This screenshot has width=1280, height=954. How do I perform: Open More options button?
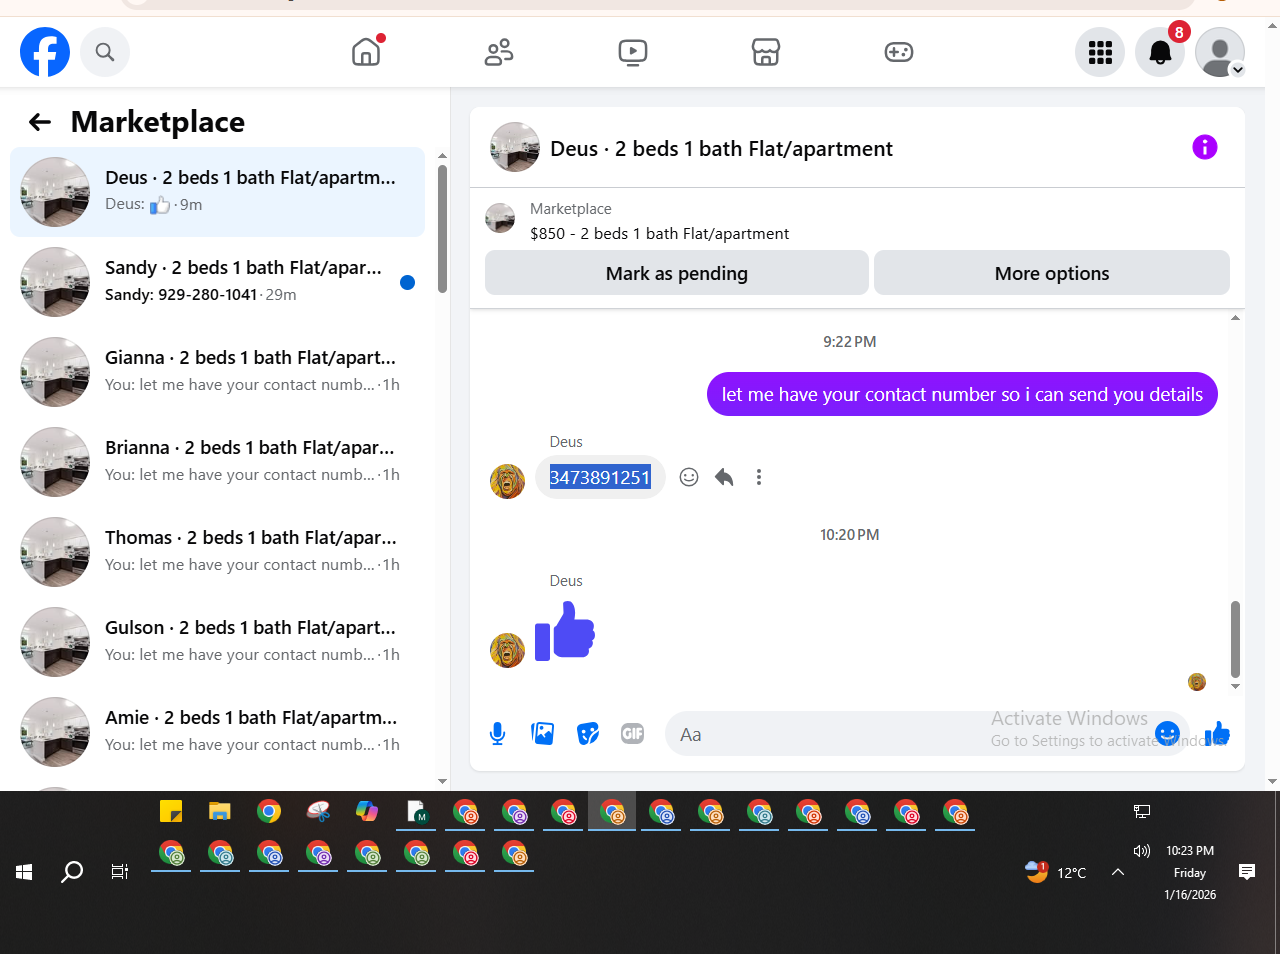[x=1052, y=273]
